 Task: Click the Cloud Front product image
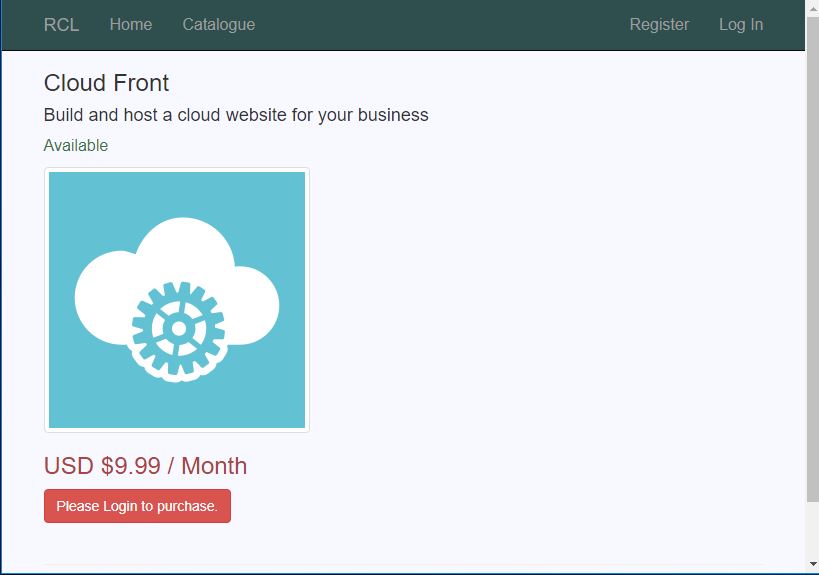[177, 300]
